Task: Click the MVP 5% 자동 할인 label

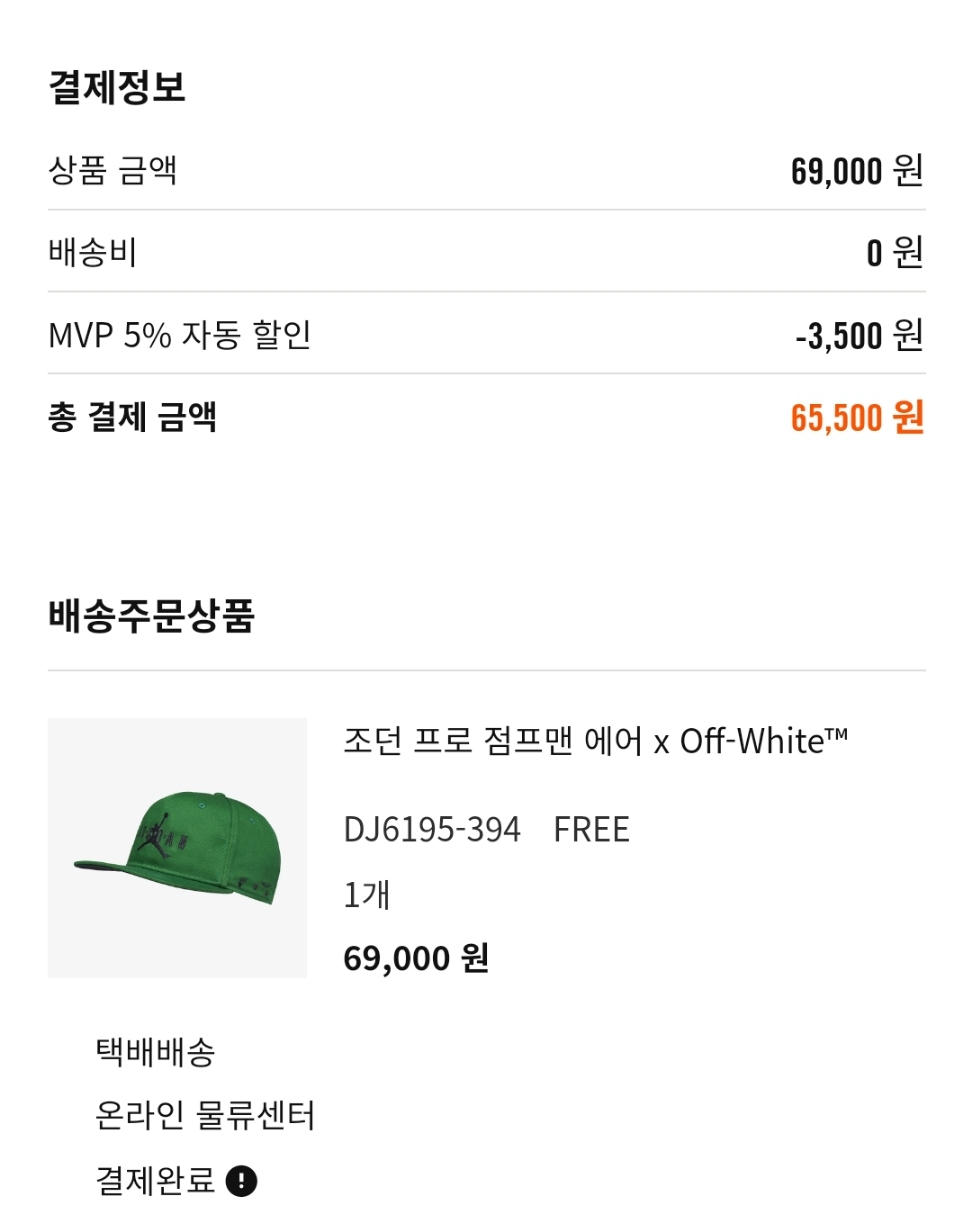Action: tap(180, 334)
